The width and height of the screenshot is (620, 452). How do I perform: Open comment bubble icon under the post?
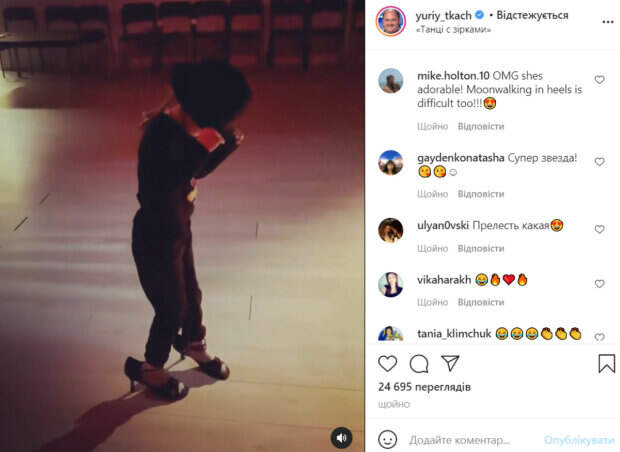[x=419, y=364]
